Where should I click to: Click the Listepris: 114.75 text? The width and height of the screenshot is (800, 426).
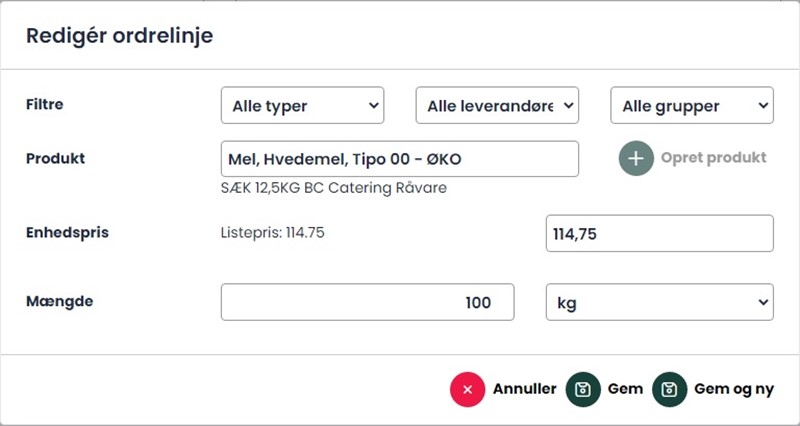coord(272,233)
